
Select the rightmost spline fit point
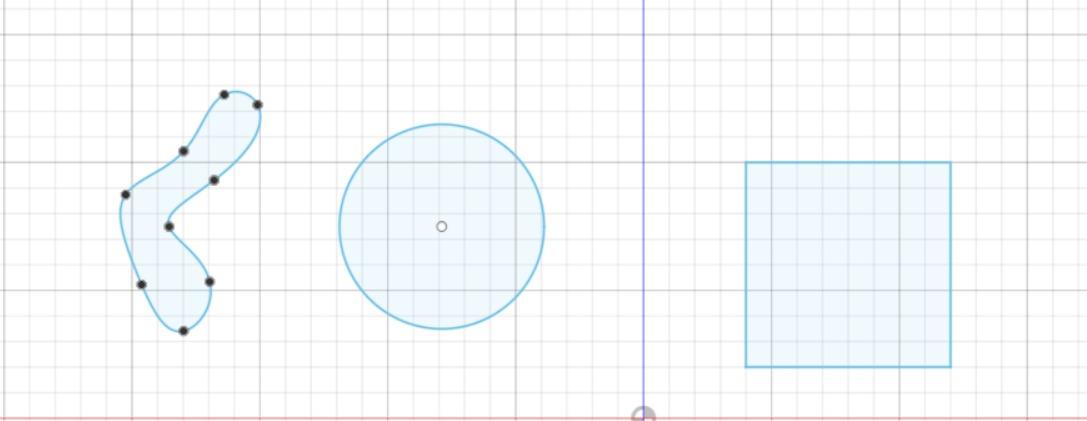point(257,105)
